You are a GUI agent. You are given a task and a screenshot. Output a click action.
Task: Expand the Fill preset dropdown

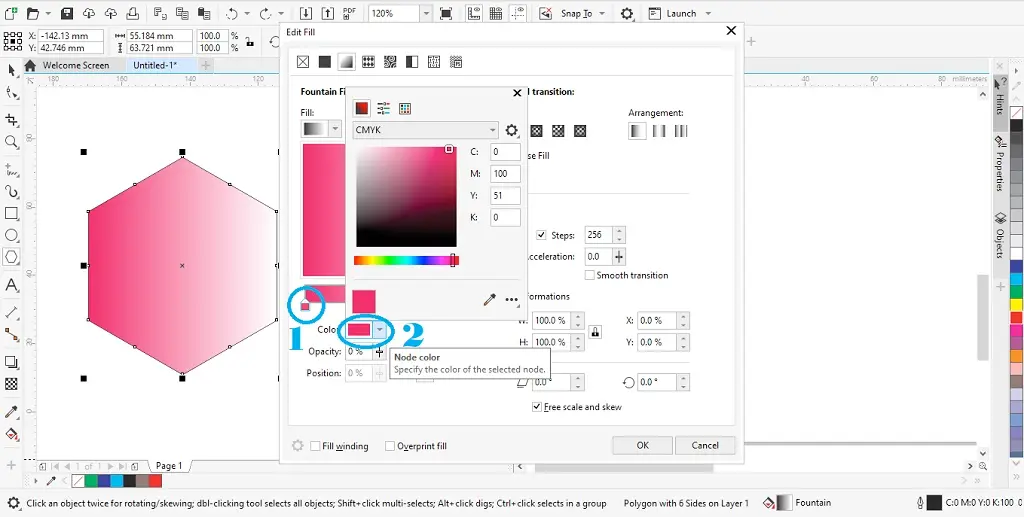336,129
